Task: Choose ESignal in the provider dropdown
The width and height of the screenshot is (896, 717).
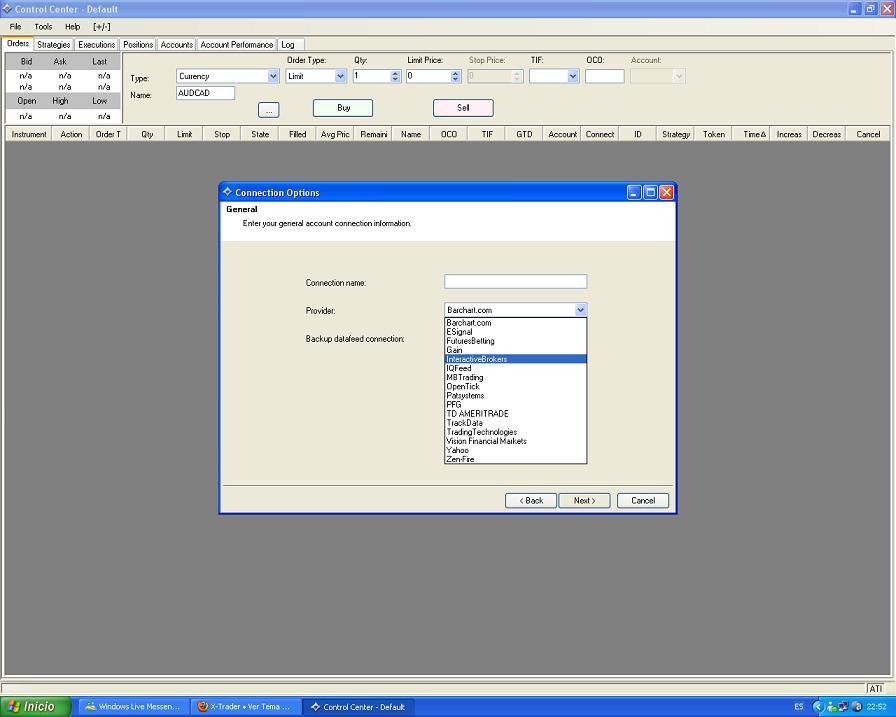Action: pos(460,332)
